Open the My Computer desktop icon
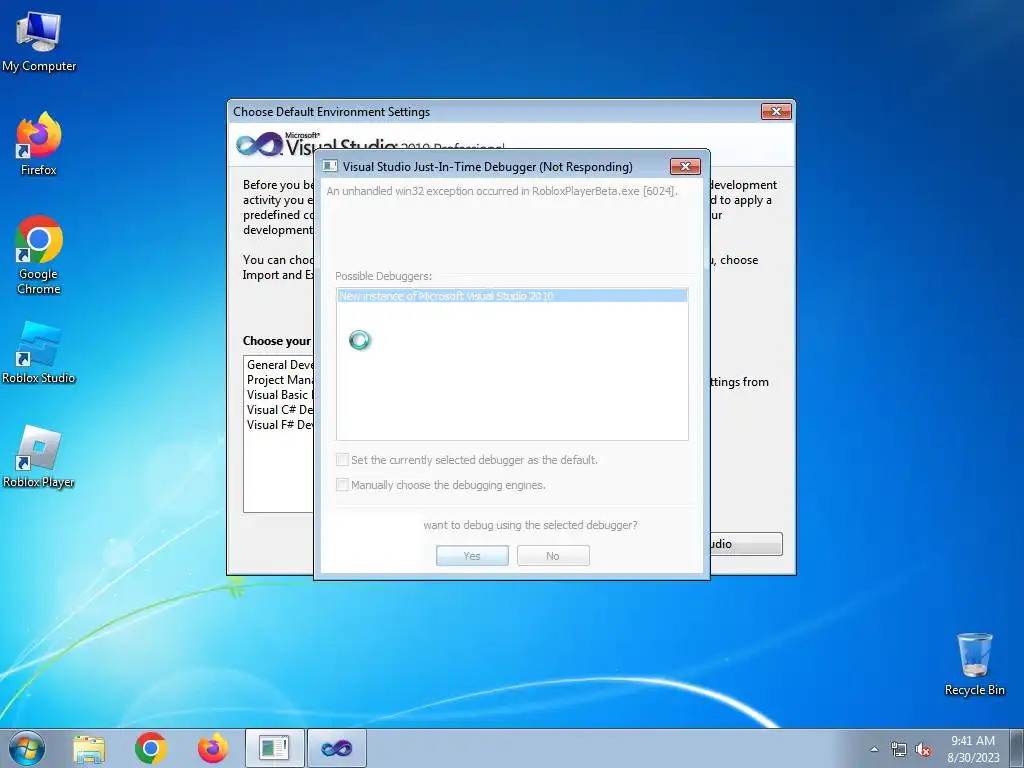This screenshot has height=768, width=1024. click(39, 42)
